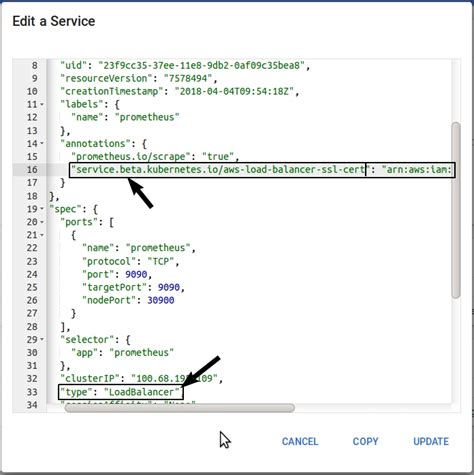The image size is (474, 475).
Task: Select line number 16 in gutter
Action: [x=32, y=170]
